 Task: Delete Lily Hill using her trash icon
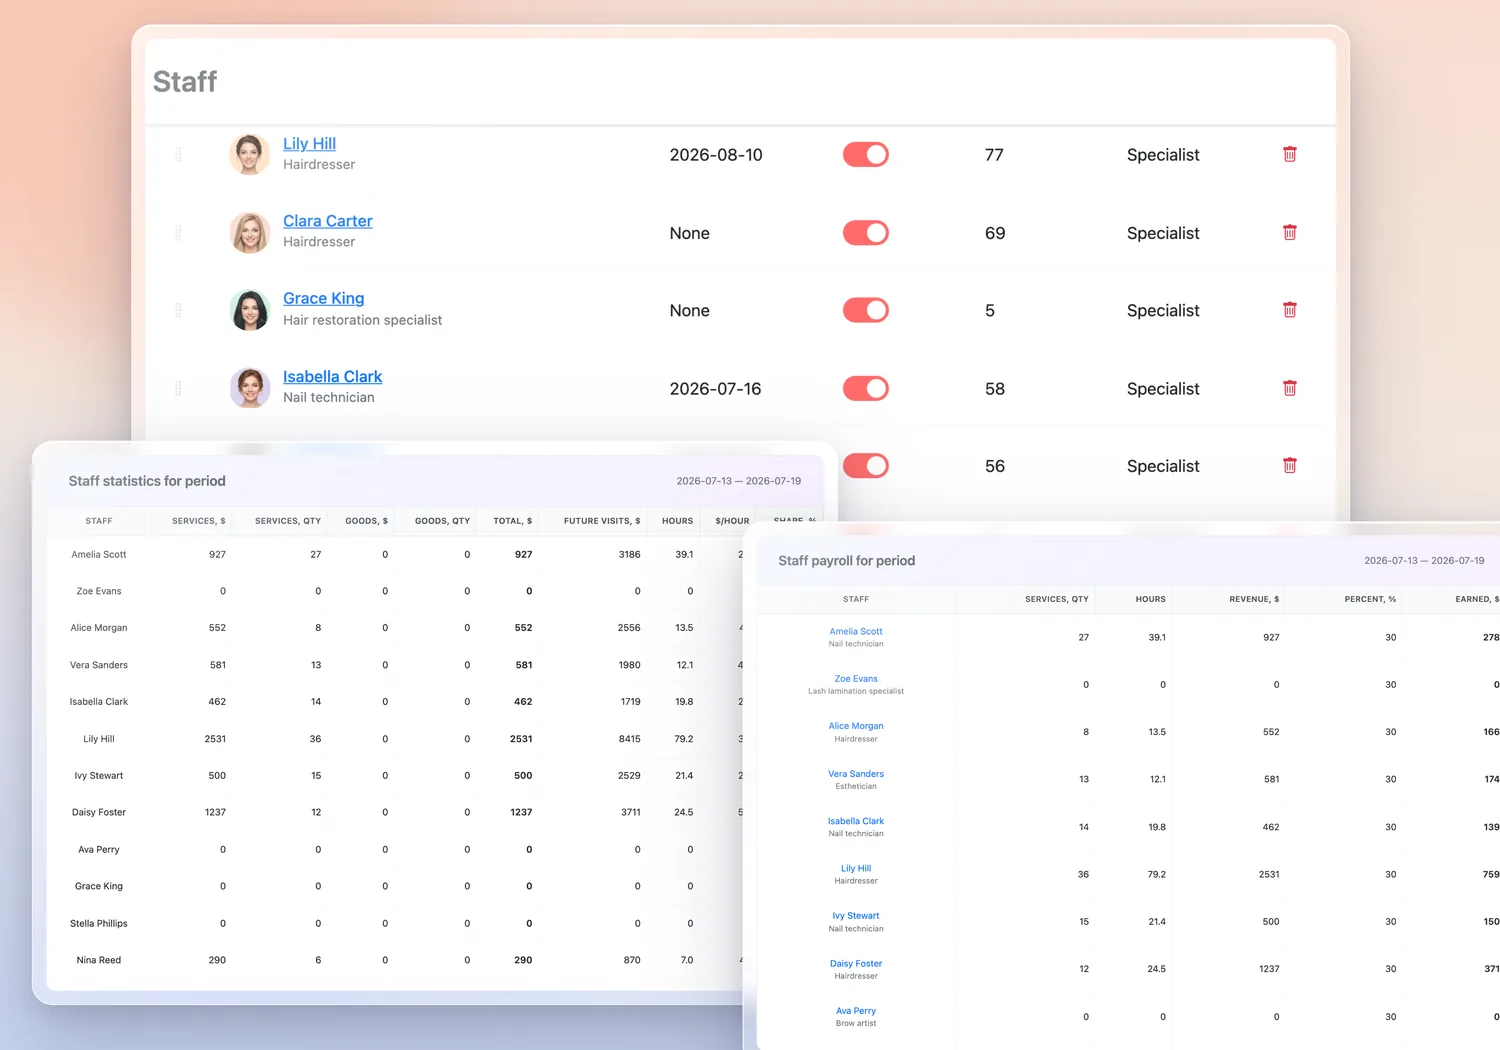point(1290,154)
